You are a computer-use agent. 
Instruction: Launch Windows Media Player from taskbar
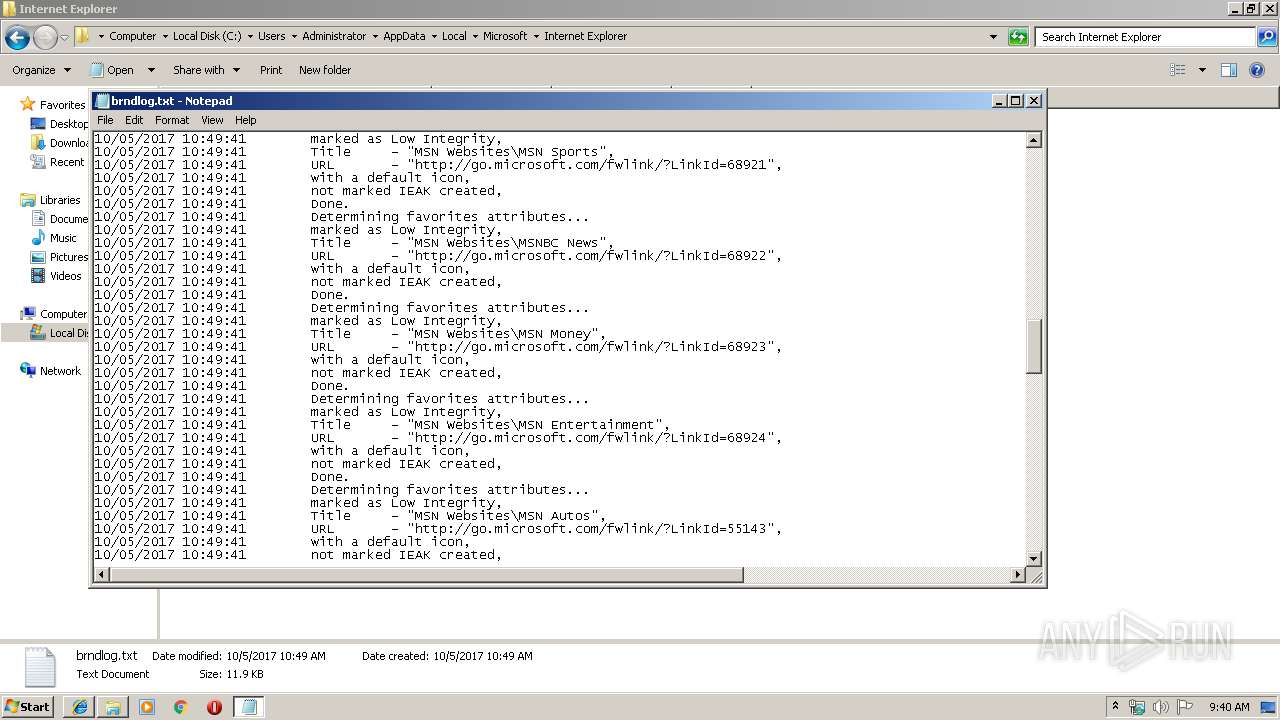tap(147, 707)
